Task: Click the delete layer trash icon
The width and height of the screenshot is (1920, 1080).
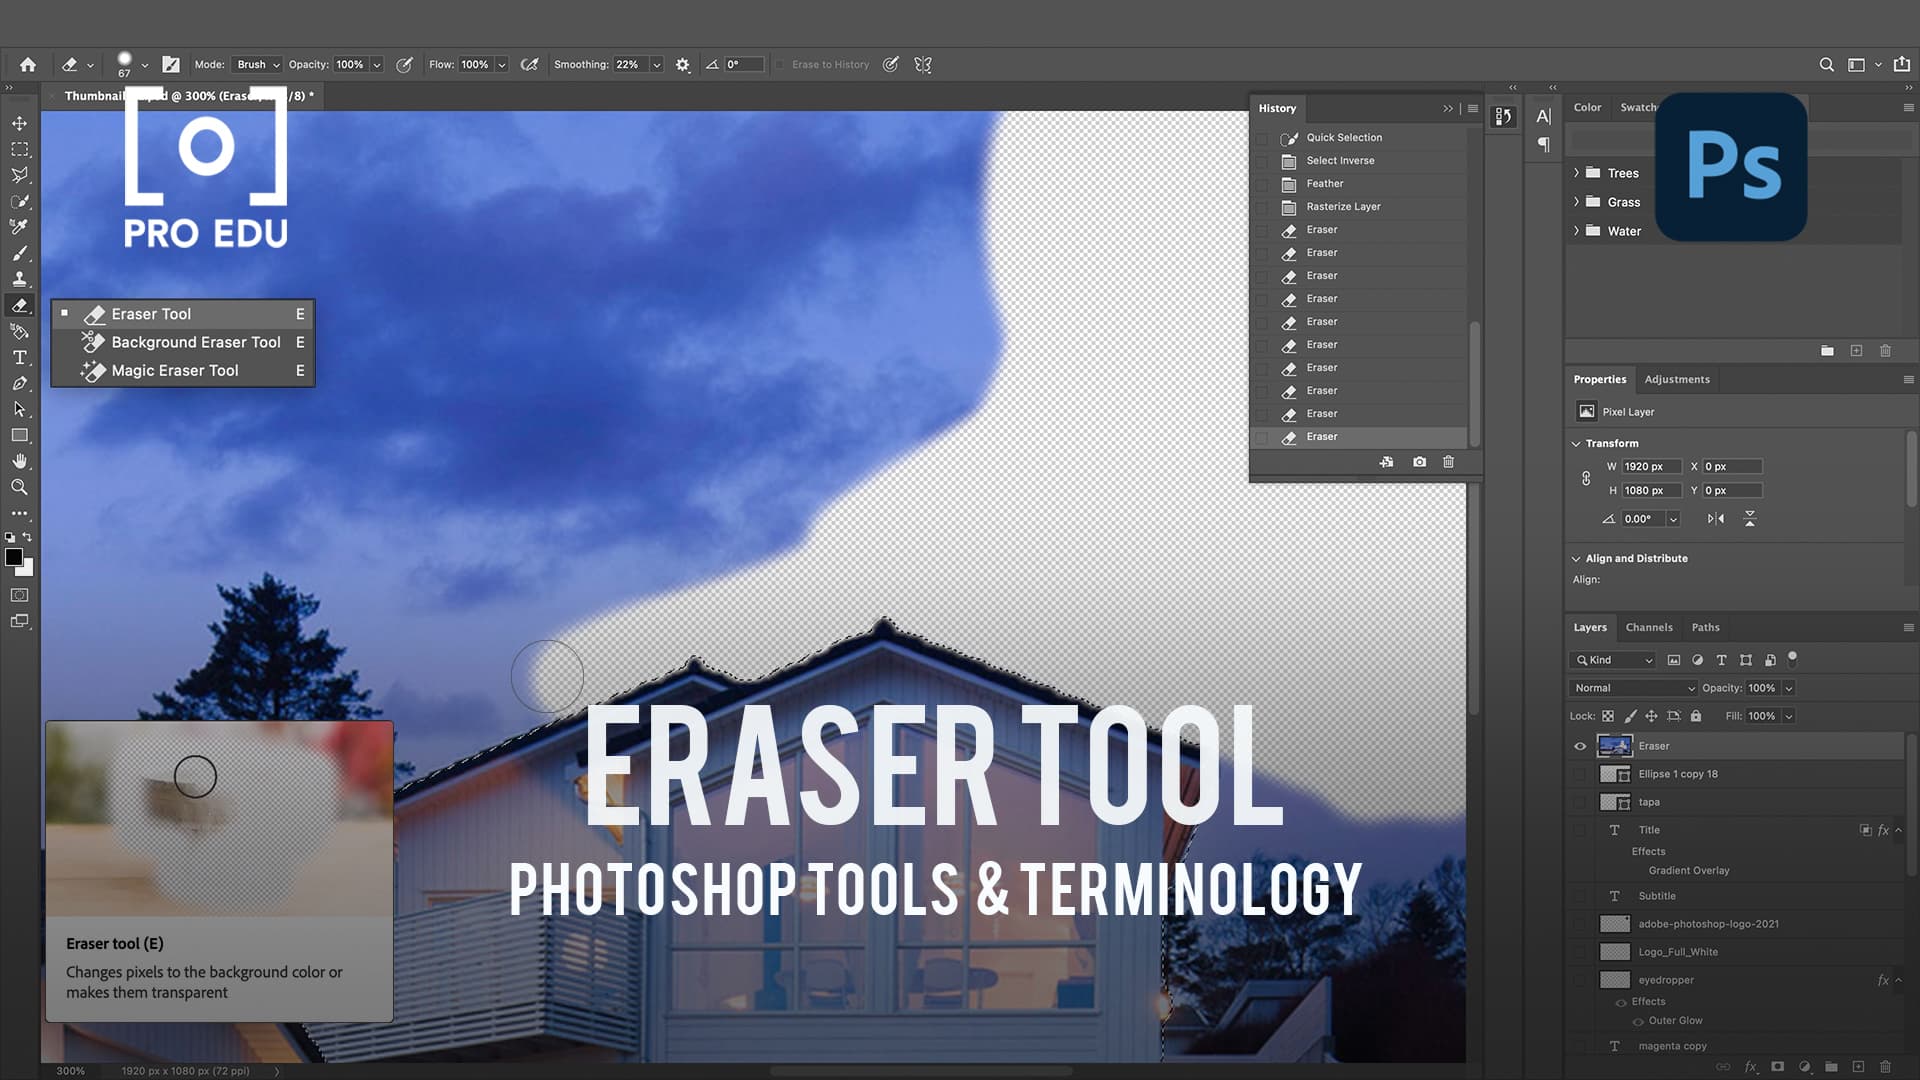Action: click(1886, 1066)
